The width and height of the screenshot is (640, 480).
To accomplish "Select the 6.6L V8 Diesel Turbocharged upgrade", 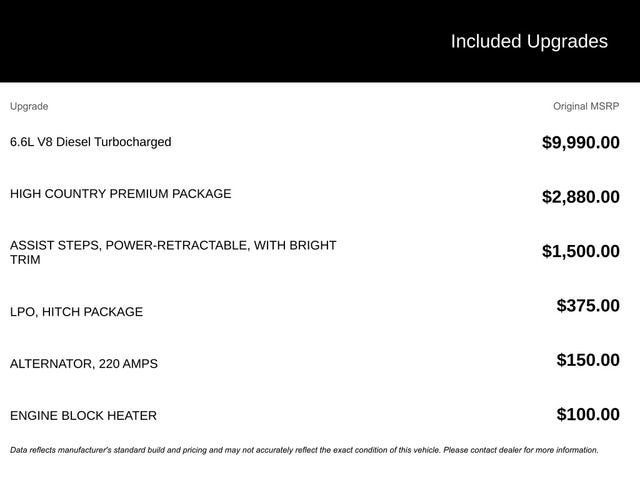I will coord(90,142).
